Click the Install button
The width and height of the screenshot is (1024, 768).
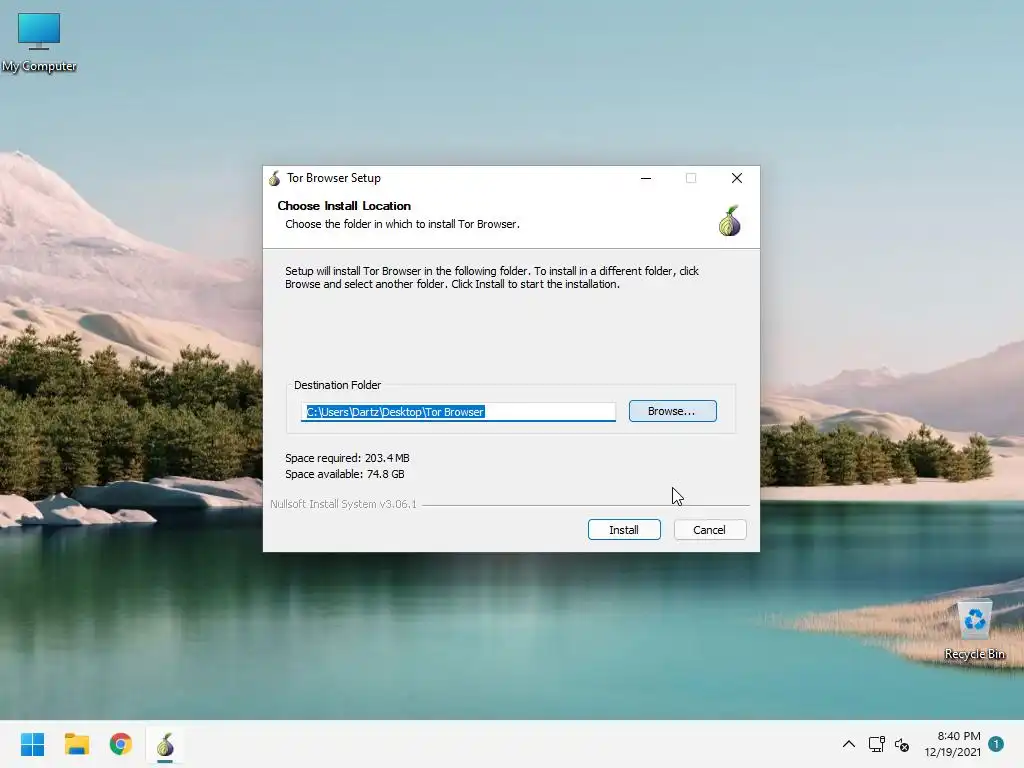pyautogui.click(x=624, y=530)
